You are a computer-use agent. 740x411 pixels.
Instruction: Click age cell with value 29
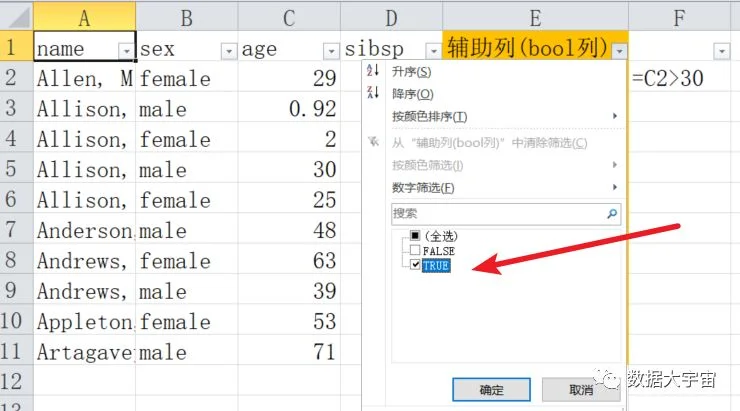[x=289, y=78]
